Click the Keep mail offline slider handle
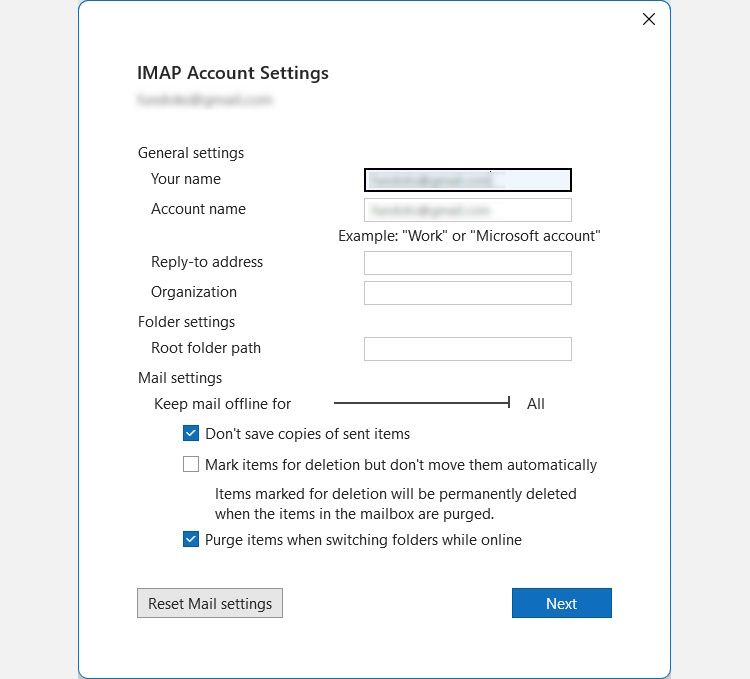Image resolution: width=750 pixels, height=679 pixels. tap(509, 403)
